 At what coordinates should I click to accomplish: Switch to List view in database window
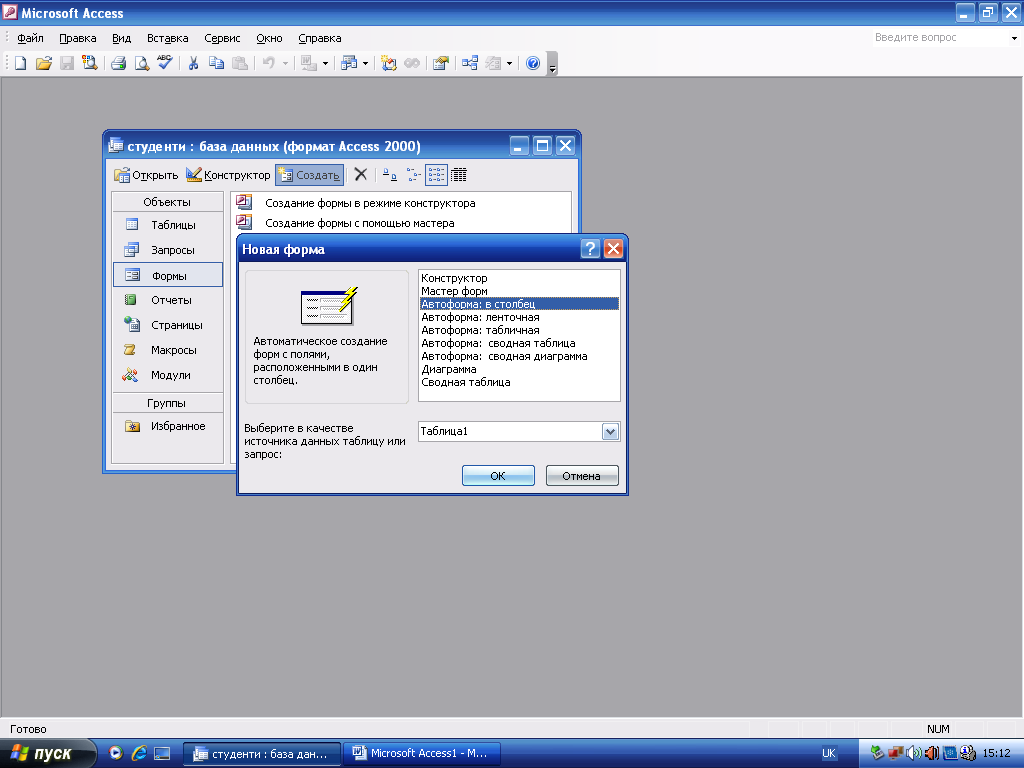tap(436, 174)
